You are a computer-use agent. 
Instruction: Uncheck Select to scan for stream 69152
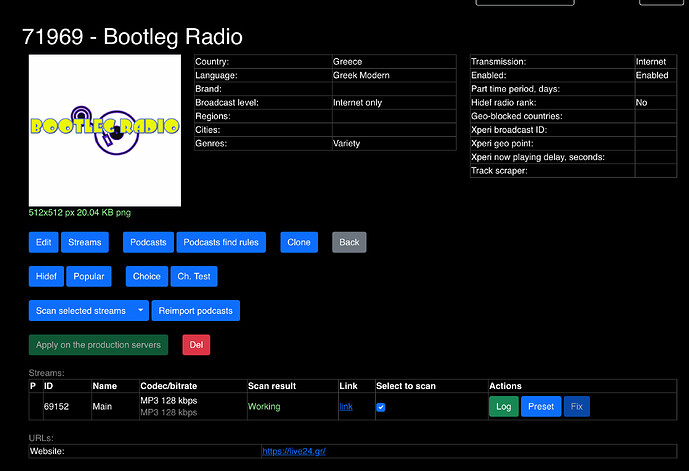click(381, 407)
